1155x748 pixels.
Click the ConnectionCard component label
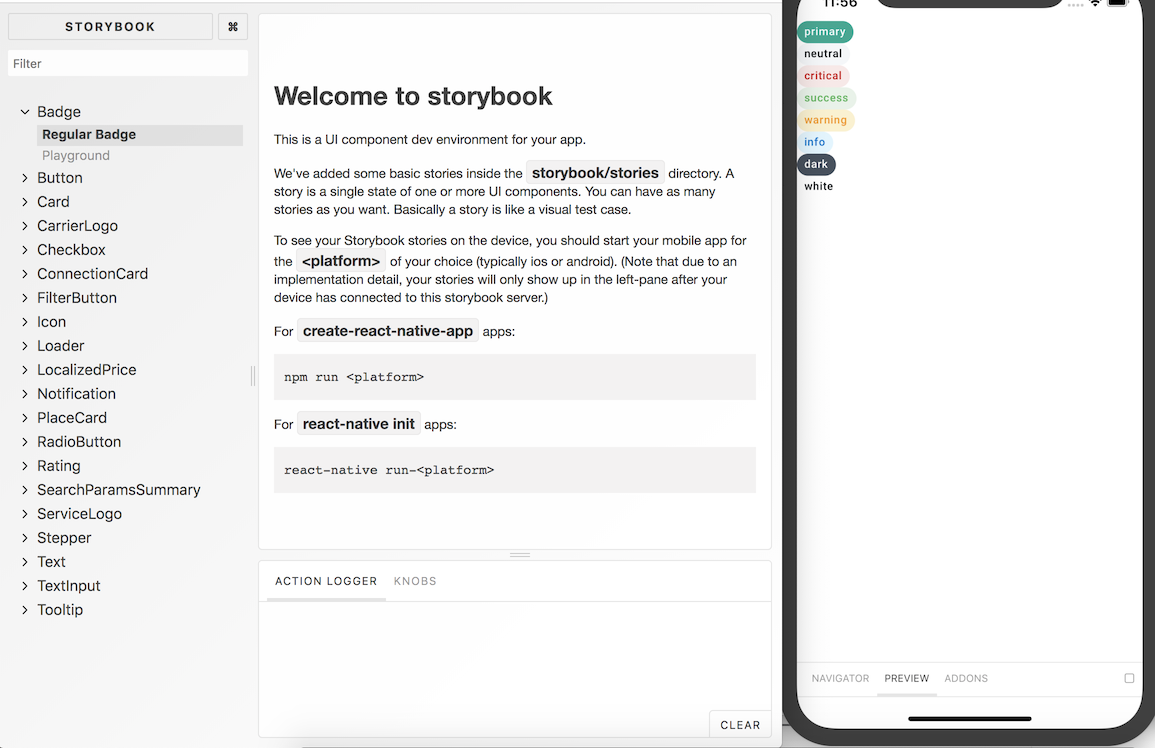pos(93,274)
